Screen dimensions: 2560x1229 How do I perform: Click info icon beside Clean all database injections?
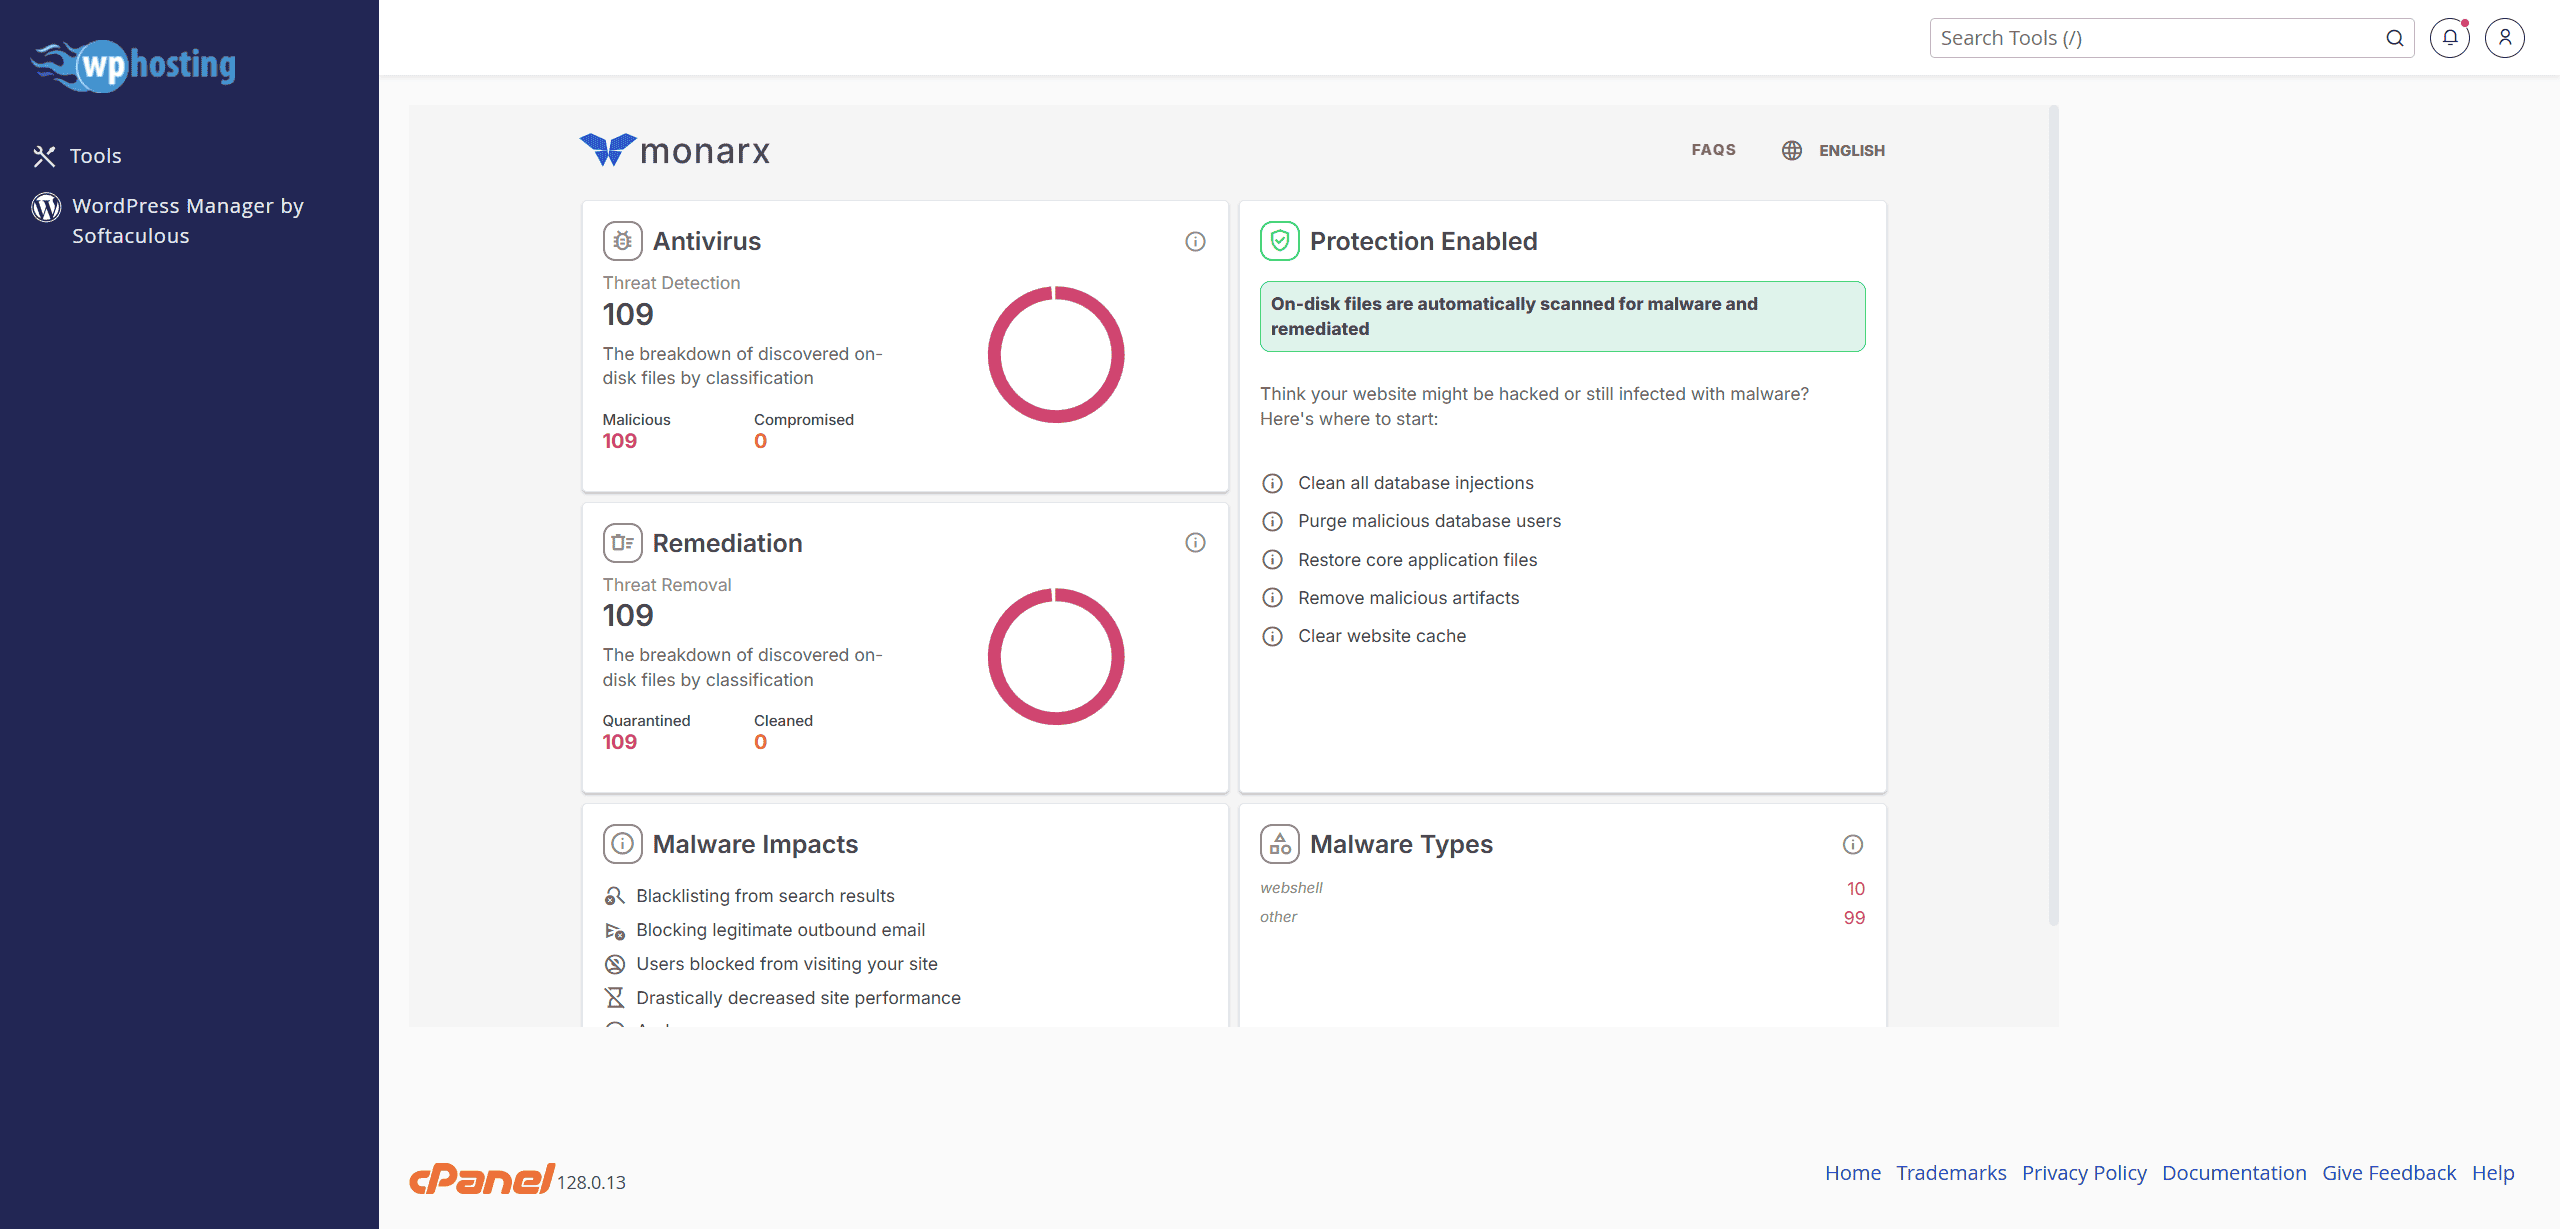(1272, 483)
